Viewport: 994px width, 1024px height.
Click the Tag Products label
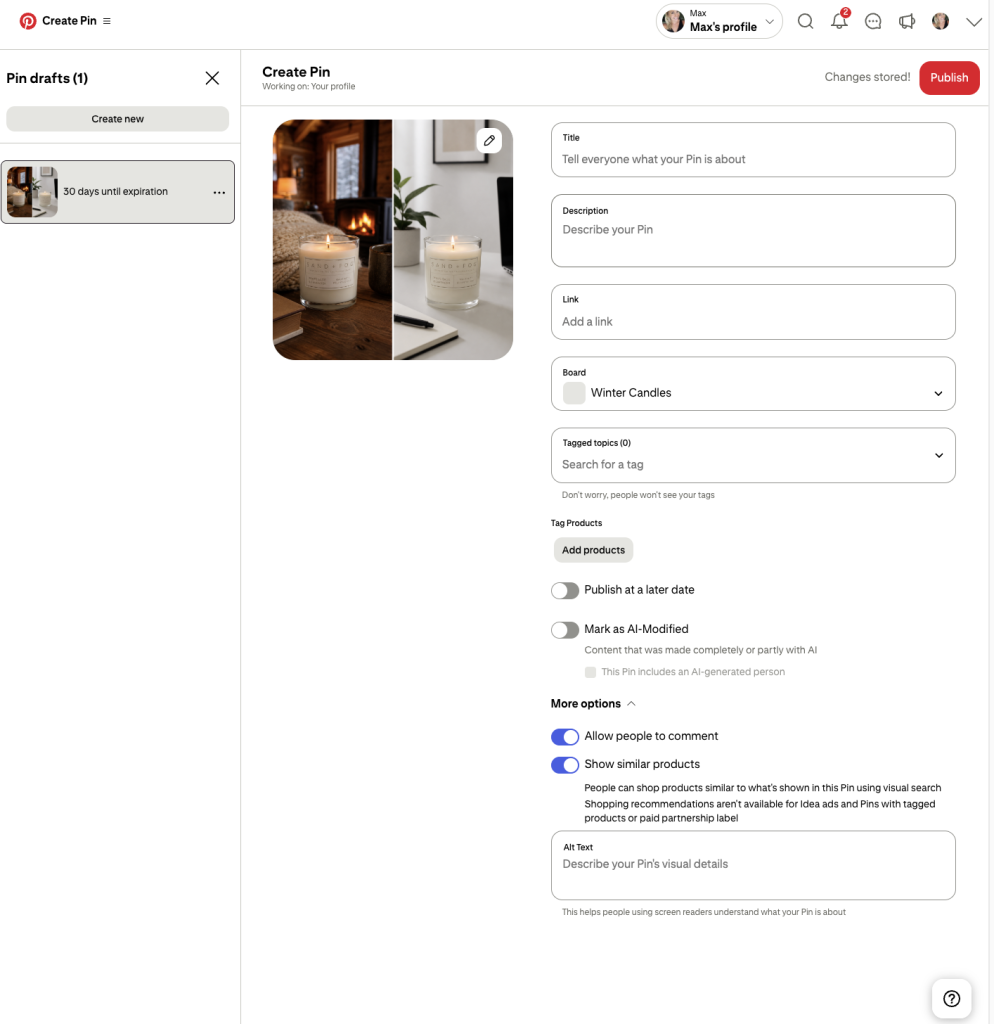coord(576,523)
